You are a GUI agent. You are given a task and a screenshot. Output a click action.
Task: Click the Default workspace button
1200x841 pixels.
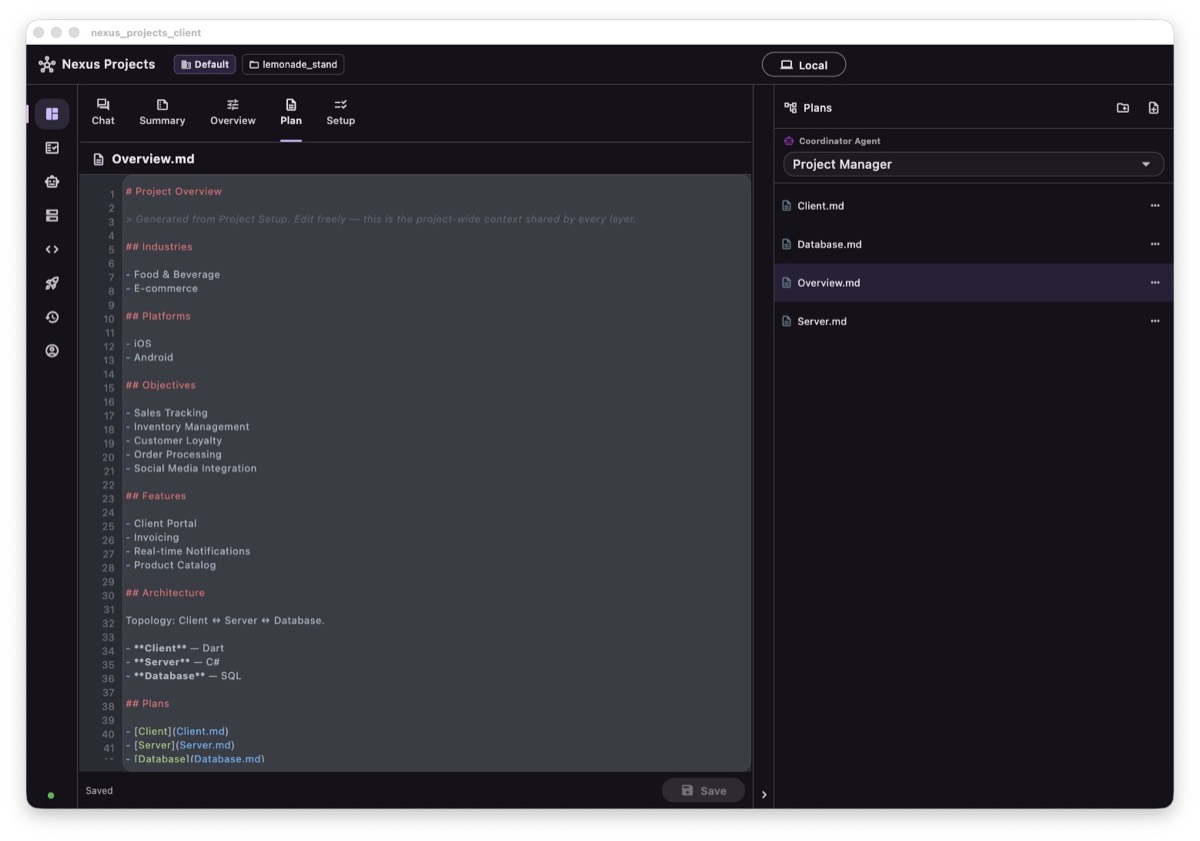[x=205, y=65]
